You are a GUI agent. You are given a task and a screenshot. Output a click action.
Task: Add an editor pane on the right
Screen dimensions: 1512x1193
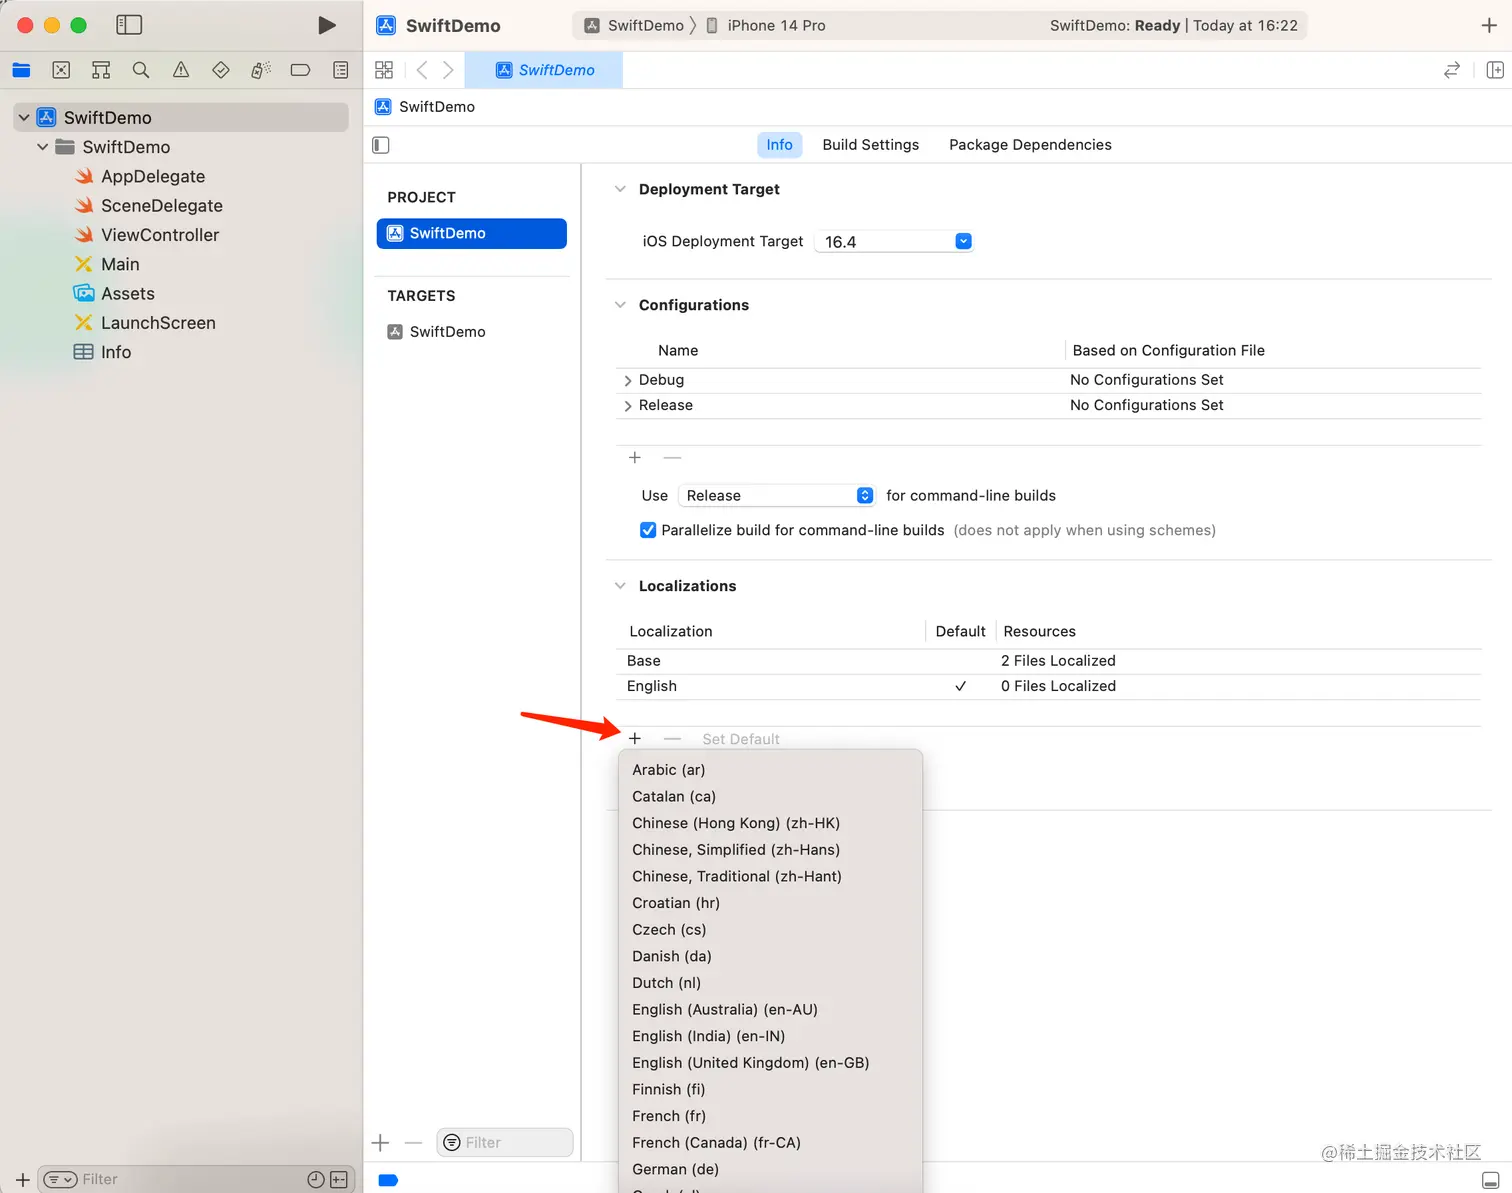(1495, 70)
